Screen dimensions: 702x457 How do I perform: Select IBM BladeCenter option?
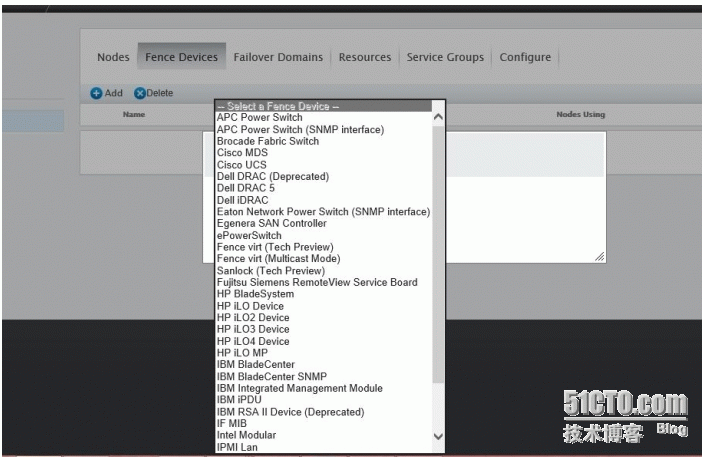click(324, 365)
